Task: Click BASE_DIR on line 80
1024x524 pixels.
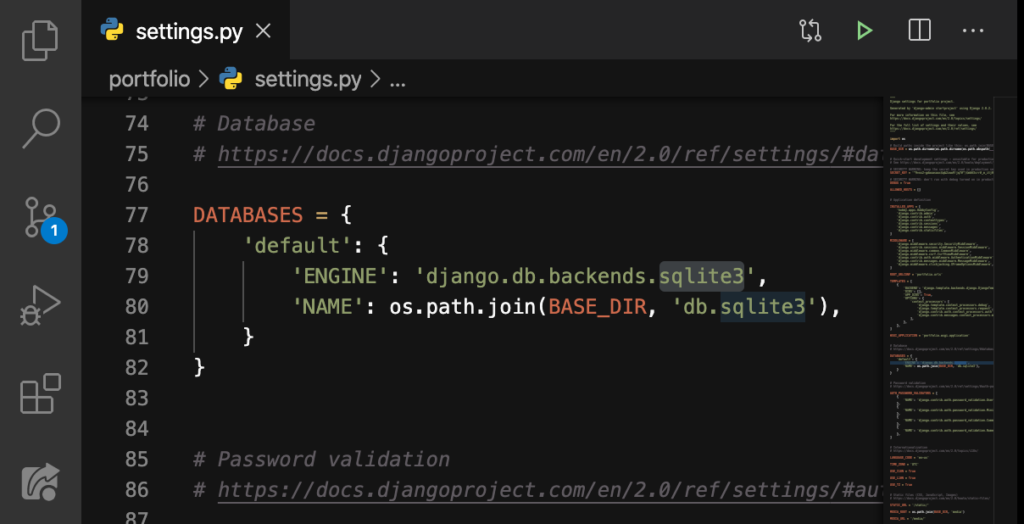Action: 597,307
